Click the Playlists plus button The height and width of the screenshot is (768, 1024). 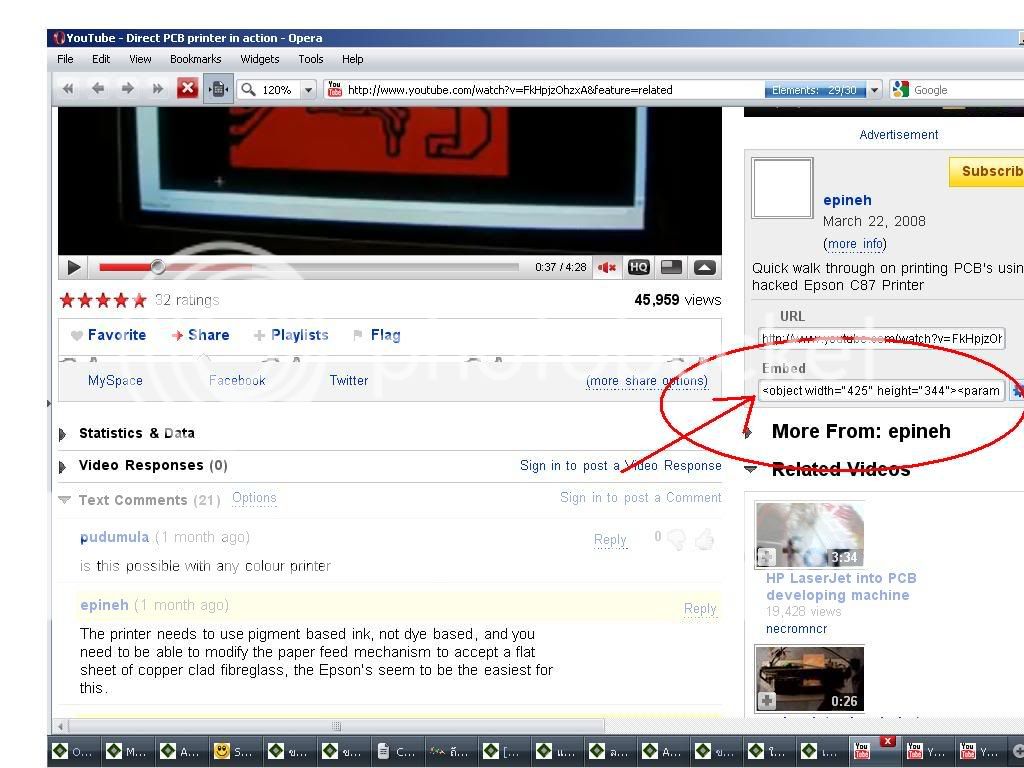coord(291,335)
